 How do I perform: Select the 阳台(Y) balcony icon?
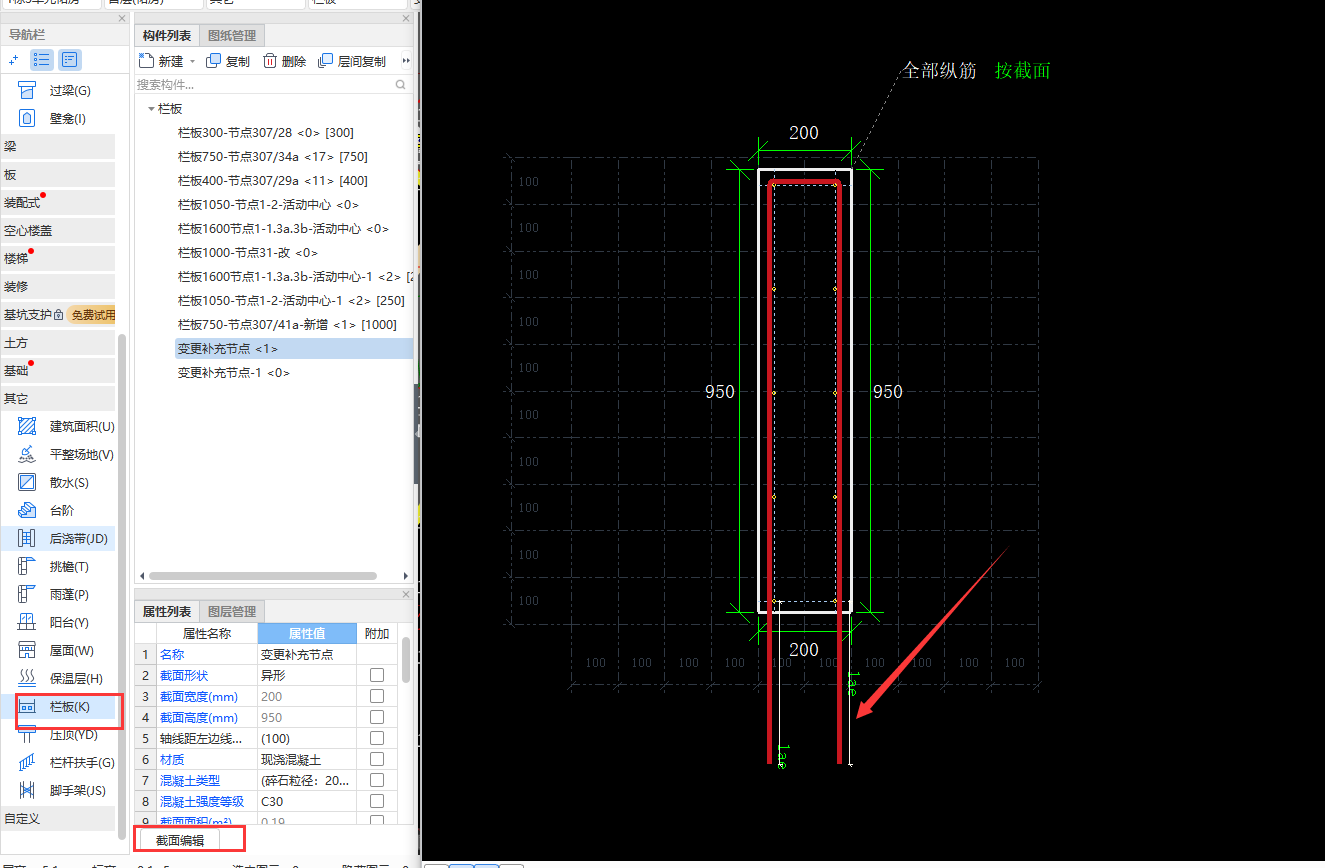coord(28,623)
